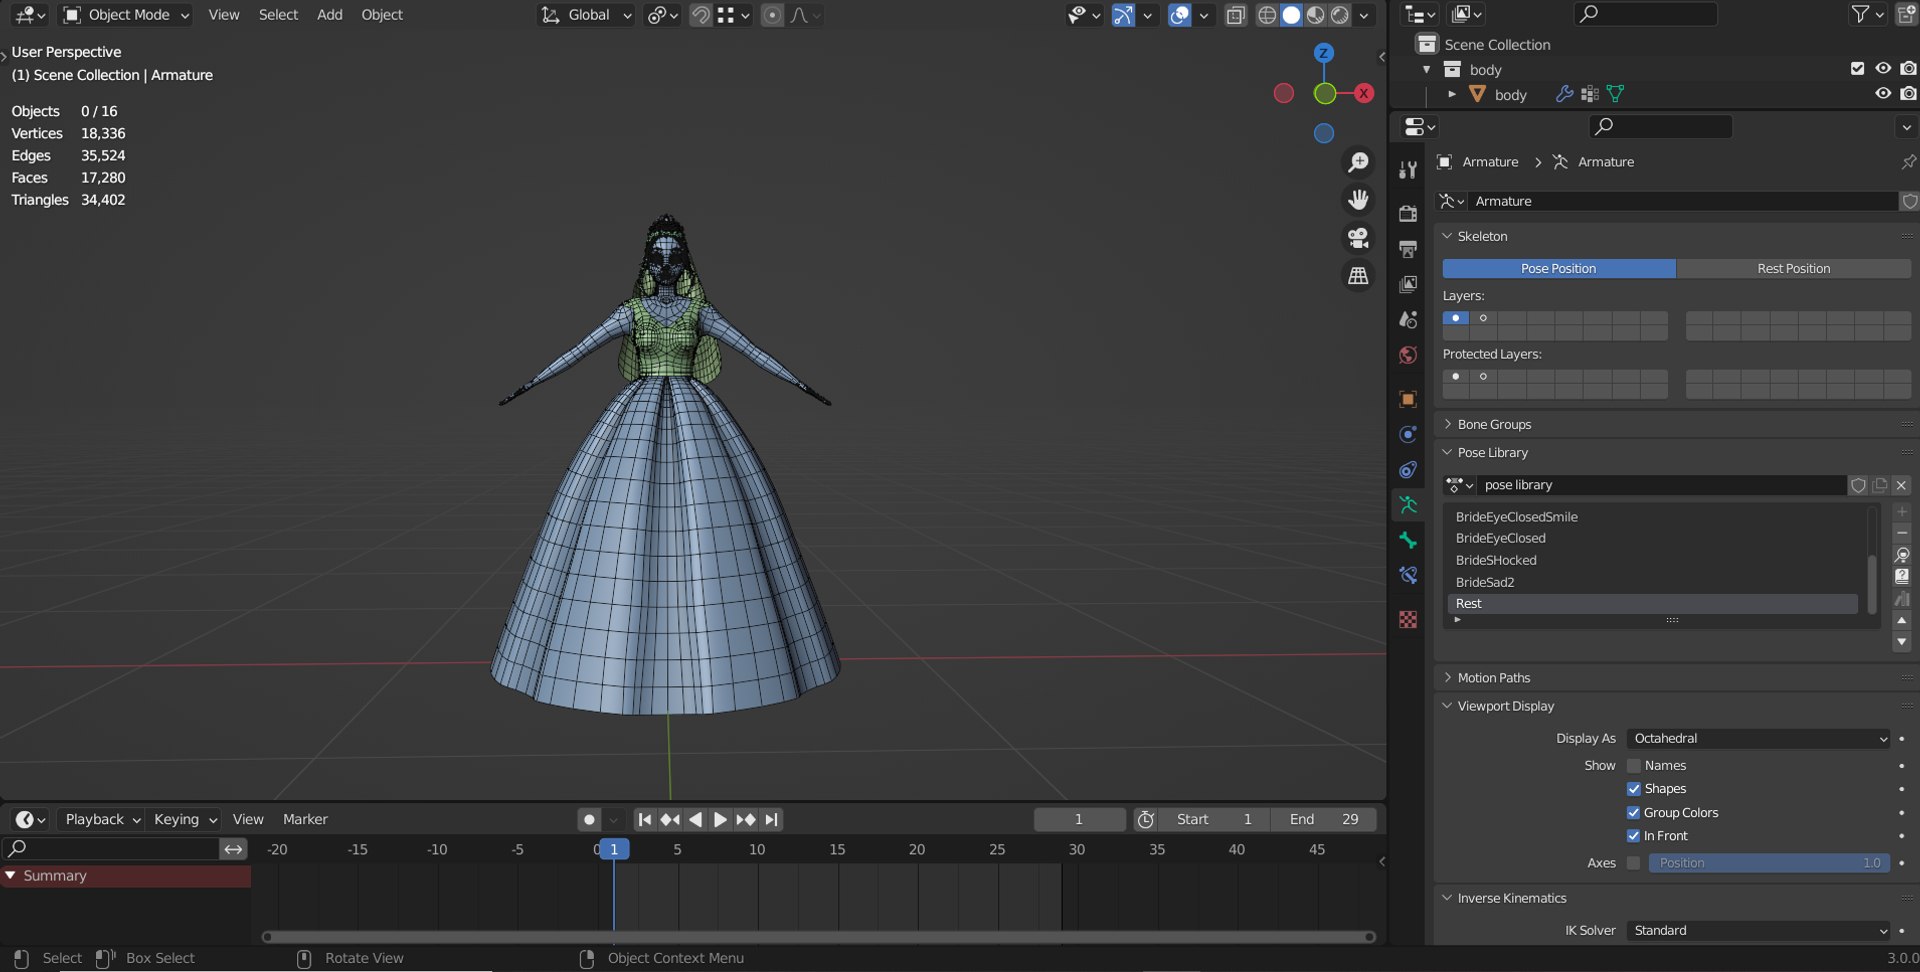The image size is (1920, 972).
Task: Switch to wireframe shading
Action: 1267,15
